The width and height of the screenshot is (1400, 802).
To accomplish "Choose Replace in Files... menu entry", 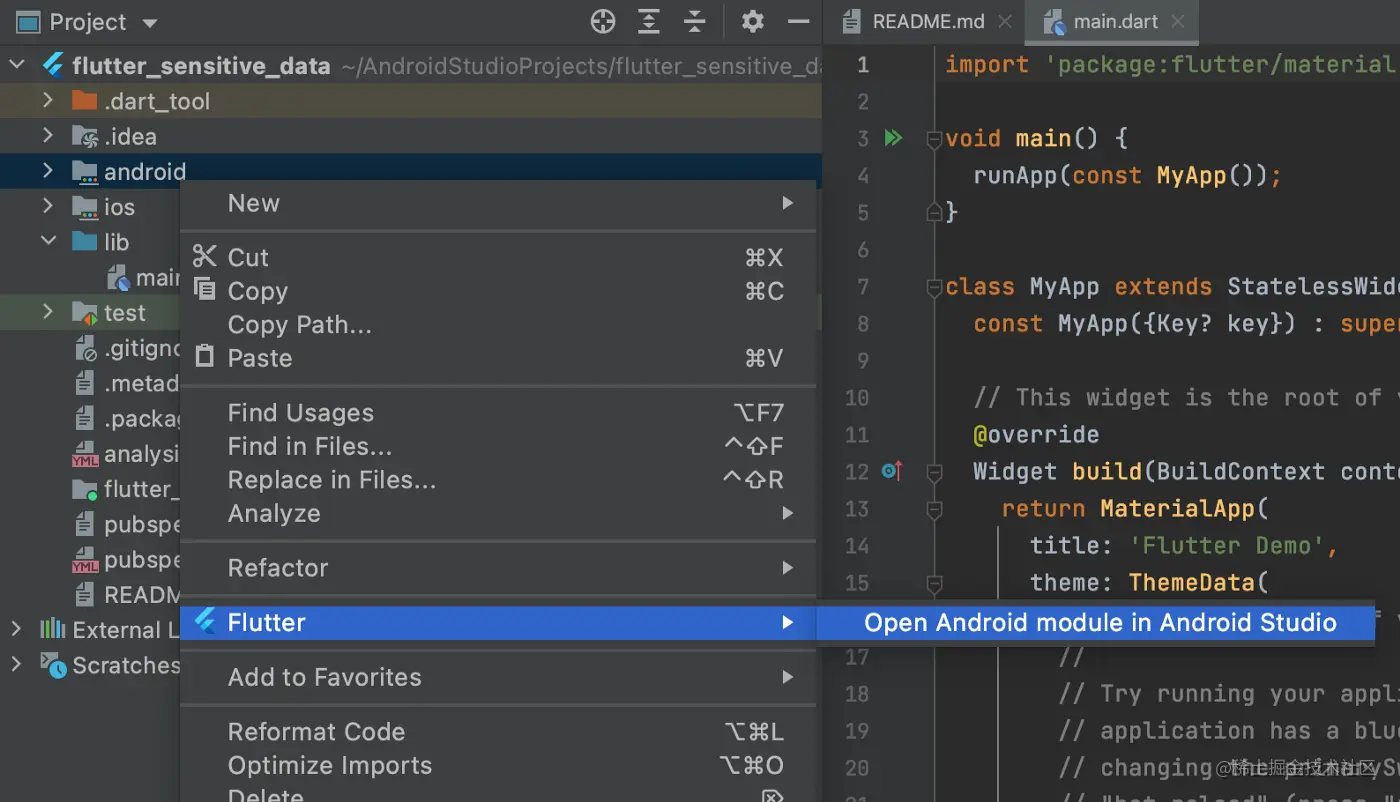I will [x=498, y=479].
